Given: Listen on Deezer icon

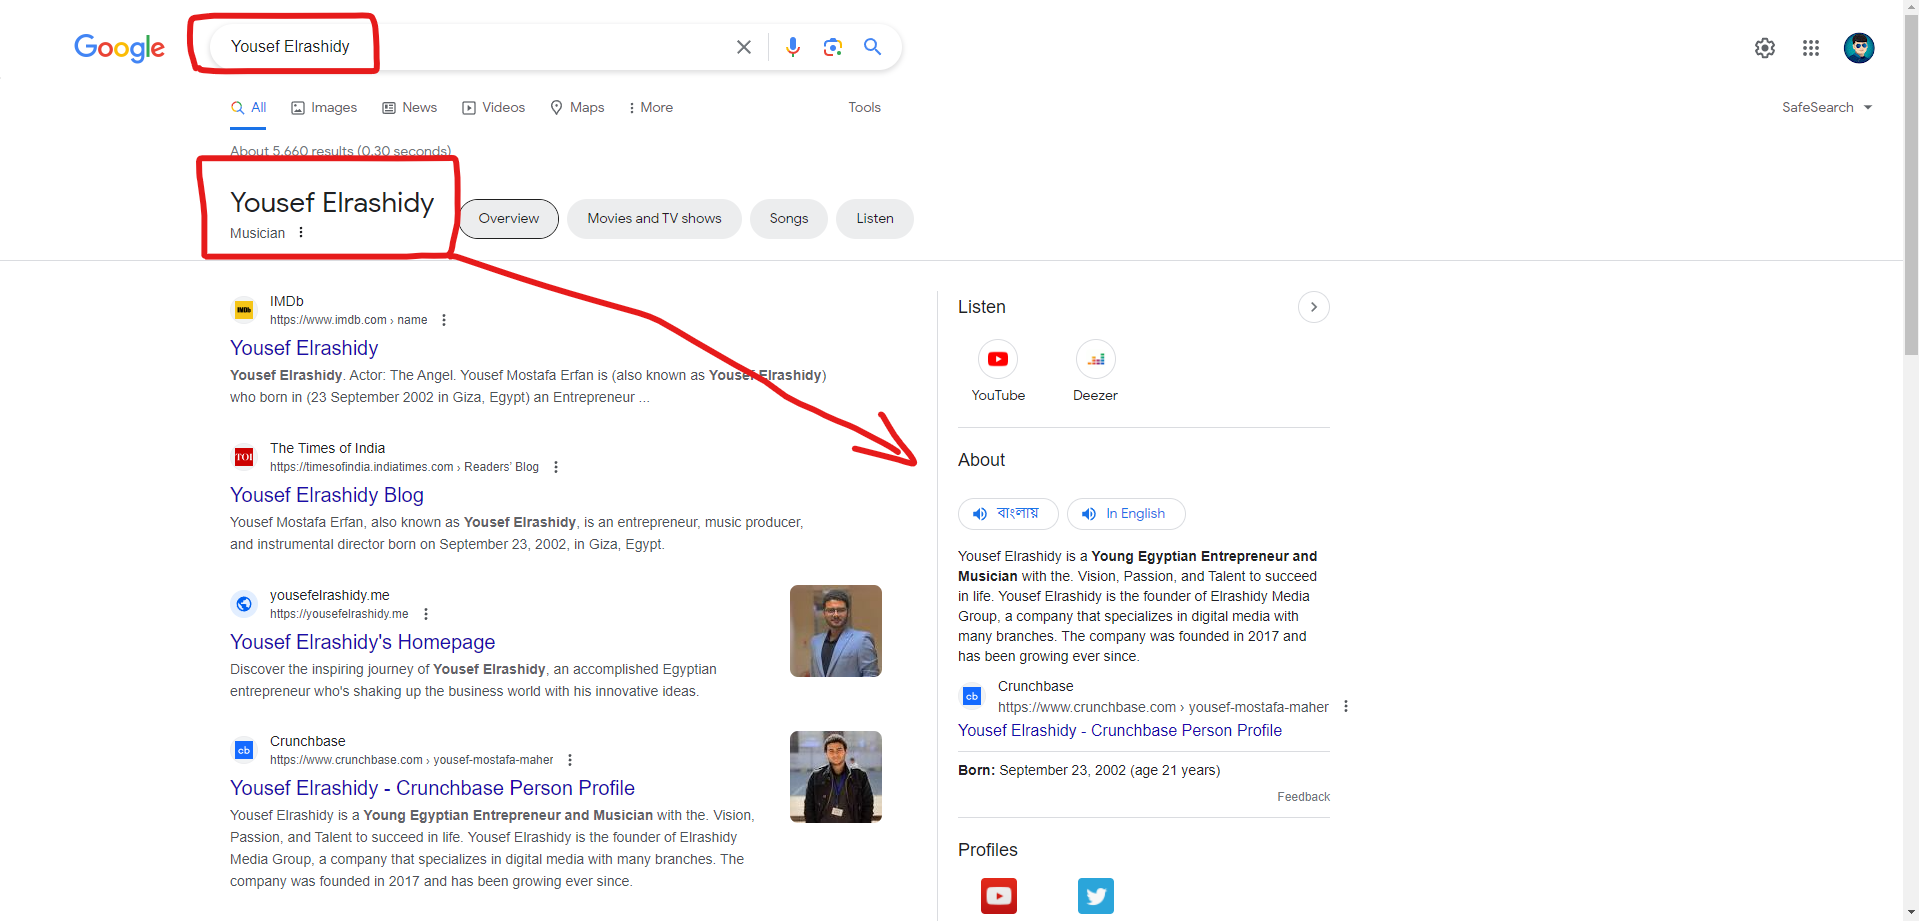Looking at the screenshot, I should pos(1096,359).
